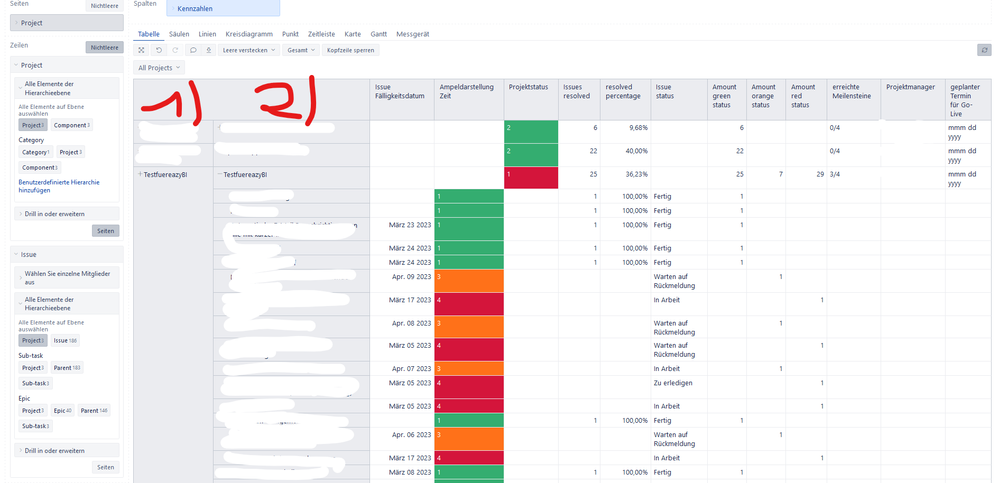999x483 pixels.
Task: Click the Zu erledigen status cell
Action: tap(679, 387)
